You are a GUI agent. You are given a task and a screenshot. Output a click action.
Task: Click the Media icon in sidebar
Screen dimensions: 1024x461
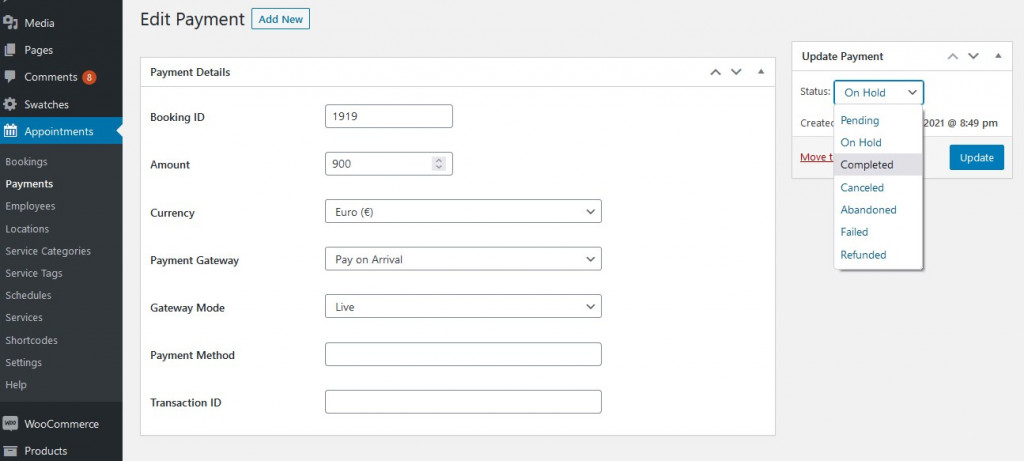10,23
